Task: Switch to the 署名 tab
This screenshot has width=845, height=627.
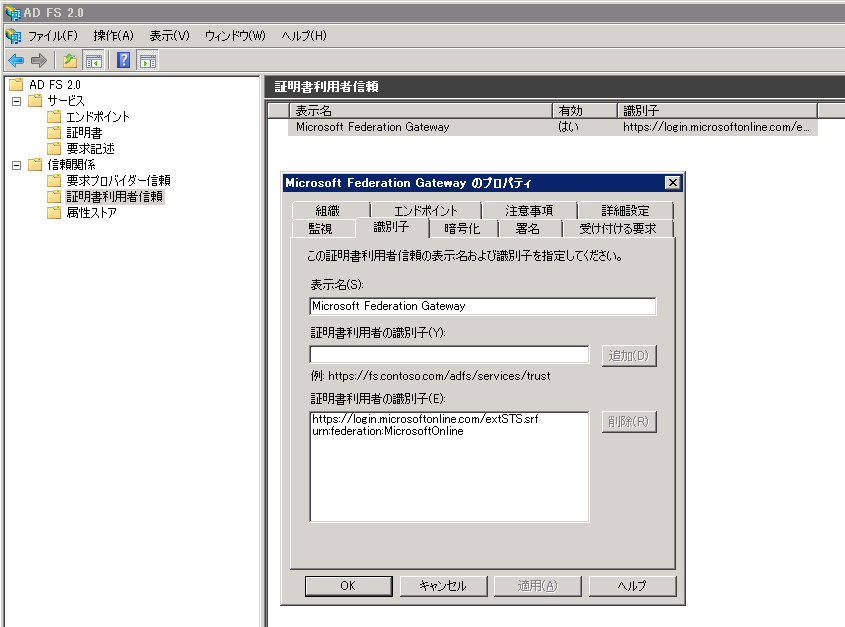Action: 528,229
